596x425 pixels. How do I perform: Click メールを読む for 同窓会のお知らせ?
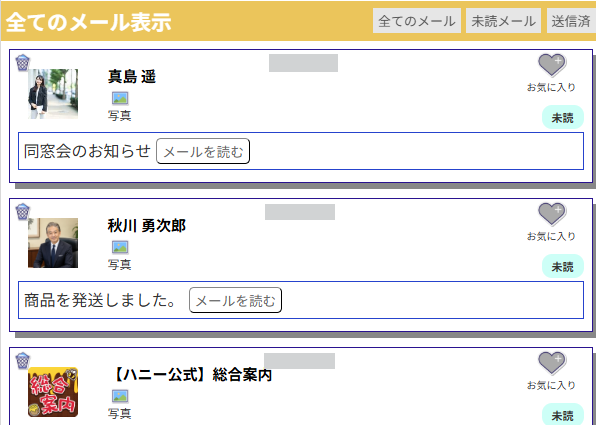203,151
